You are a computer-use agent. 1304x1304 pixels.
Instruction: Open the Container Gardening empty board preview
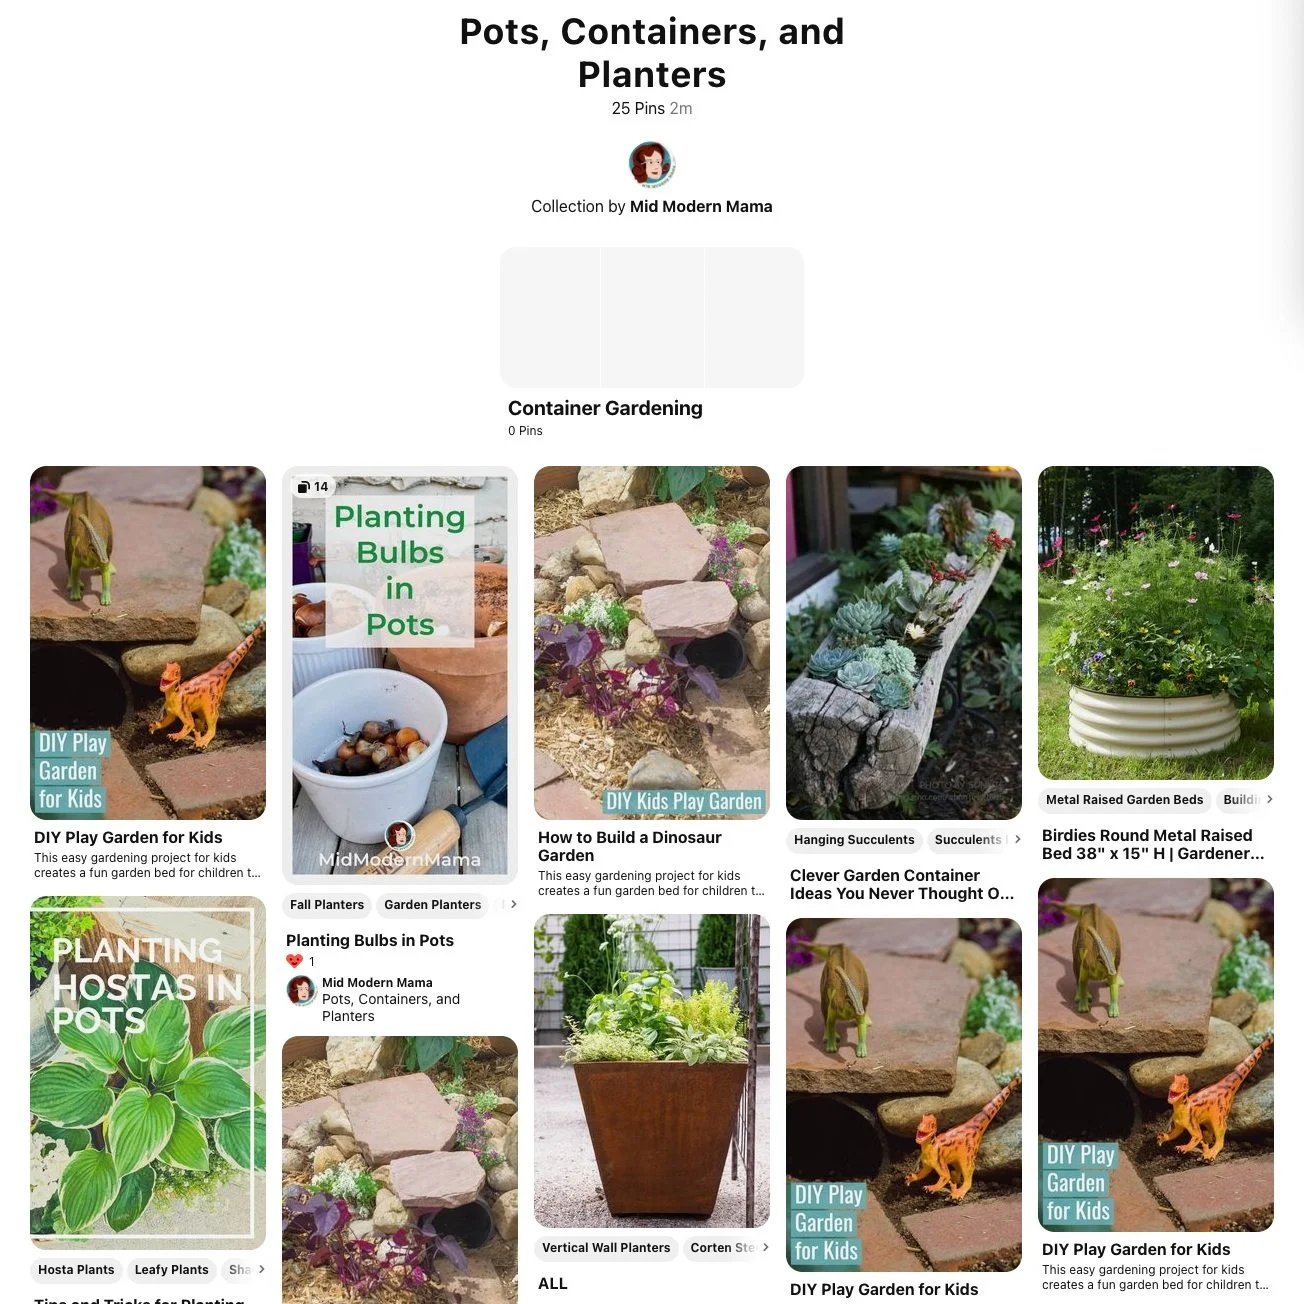[x=652, y=318]
